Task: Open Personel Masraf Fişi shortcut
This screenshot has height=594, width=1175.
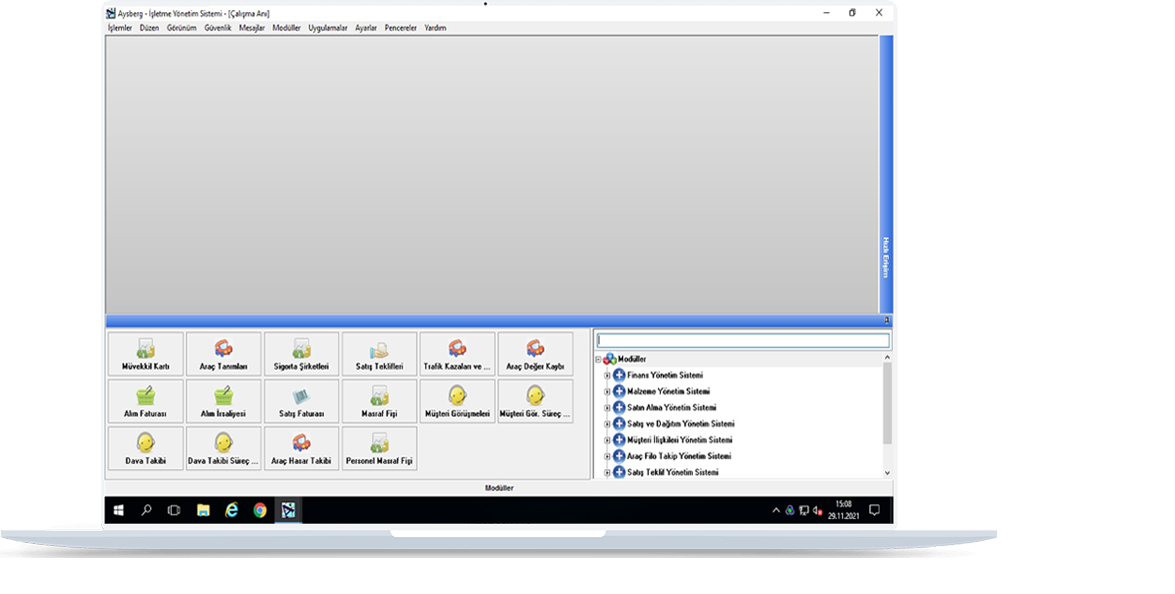Action: click(x=379, y=448)
